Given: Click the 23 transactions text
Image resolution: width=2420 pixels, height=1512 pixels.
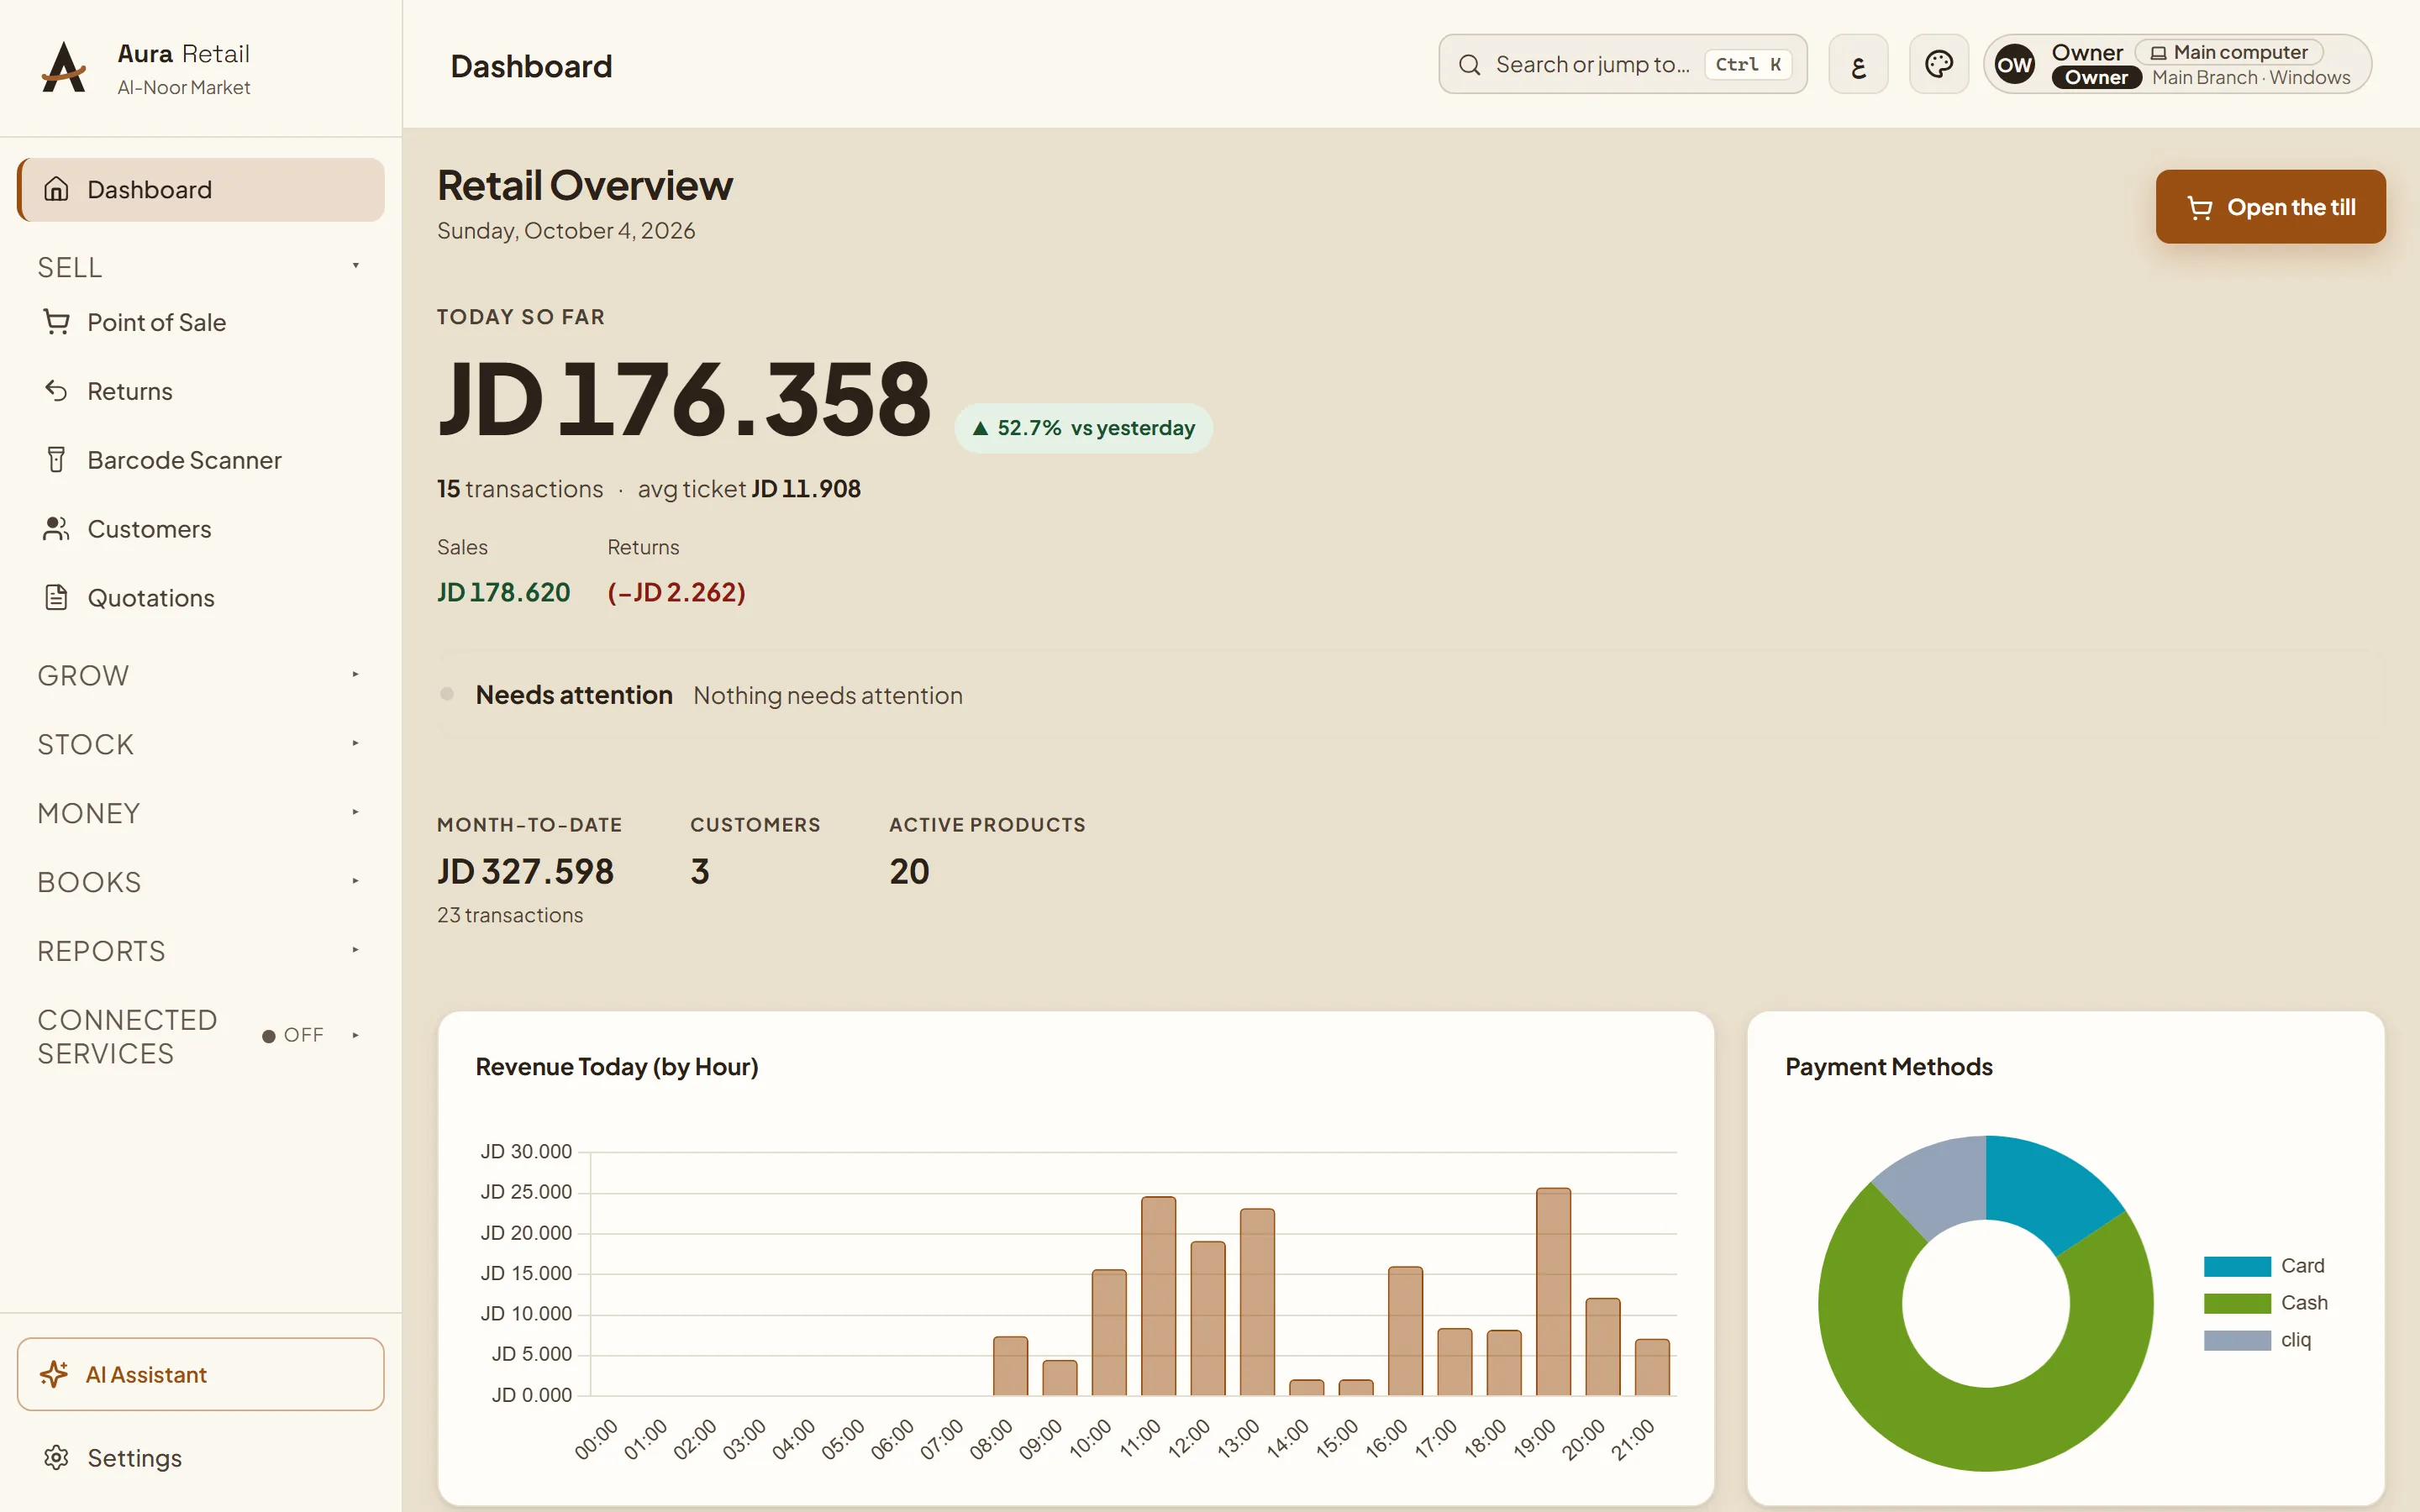Looking at the screenshot, I should (510, 916).
